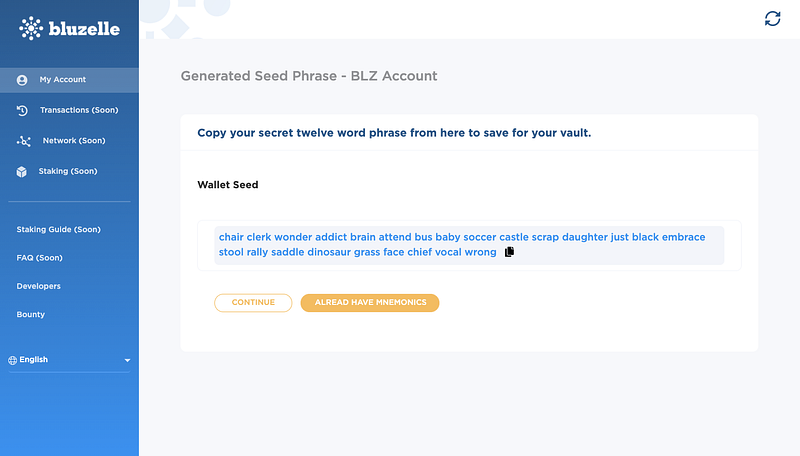Select Network (Soon) menu item
The height and width of the screenshot is (456, 800).
pyautogui.click(x=74, y=141)
